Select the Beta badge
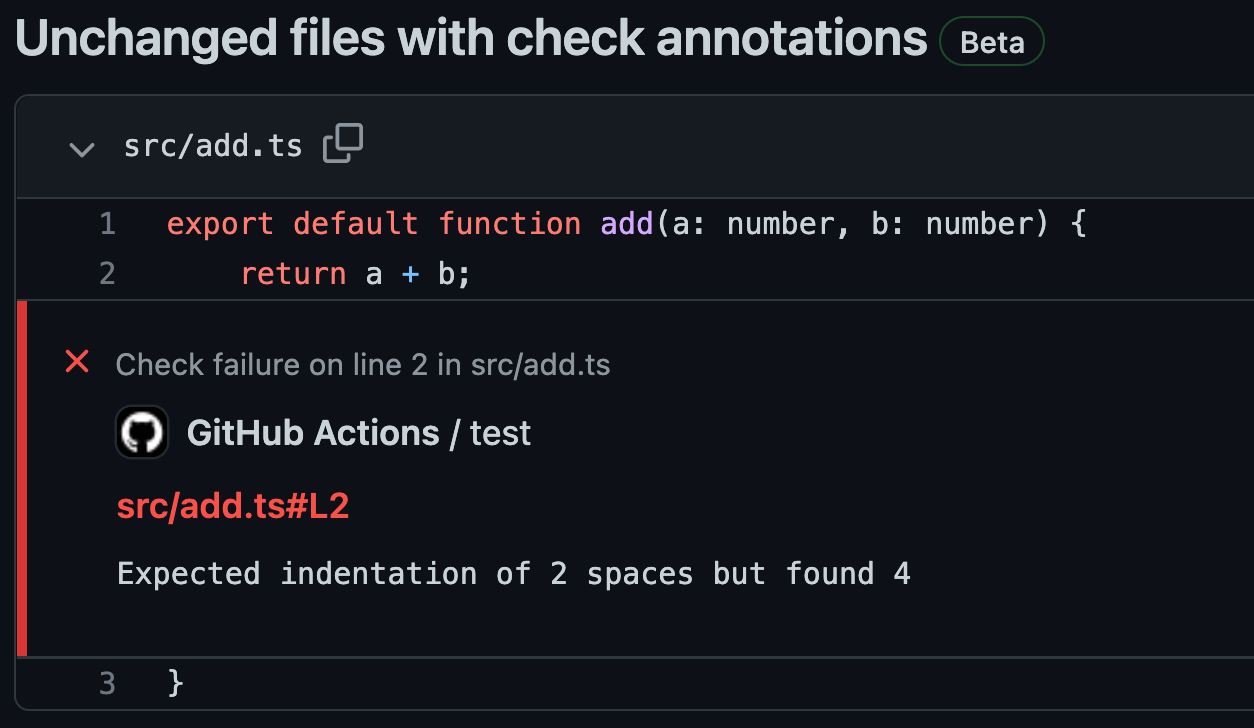Screen dimensions: 1254x728 (991, 41)
